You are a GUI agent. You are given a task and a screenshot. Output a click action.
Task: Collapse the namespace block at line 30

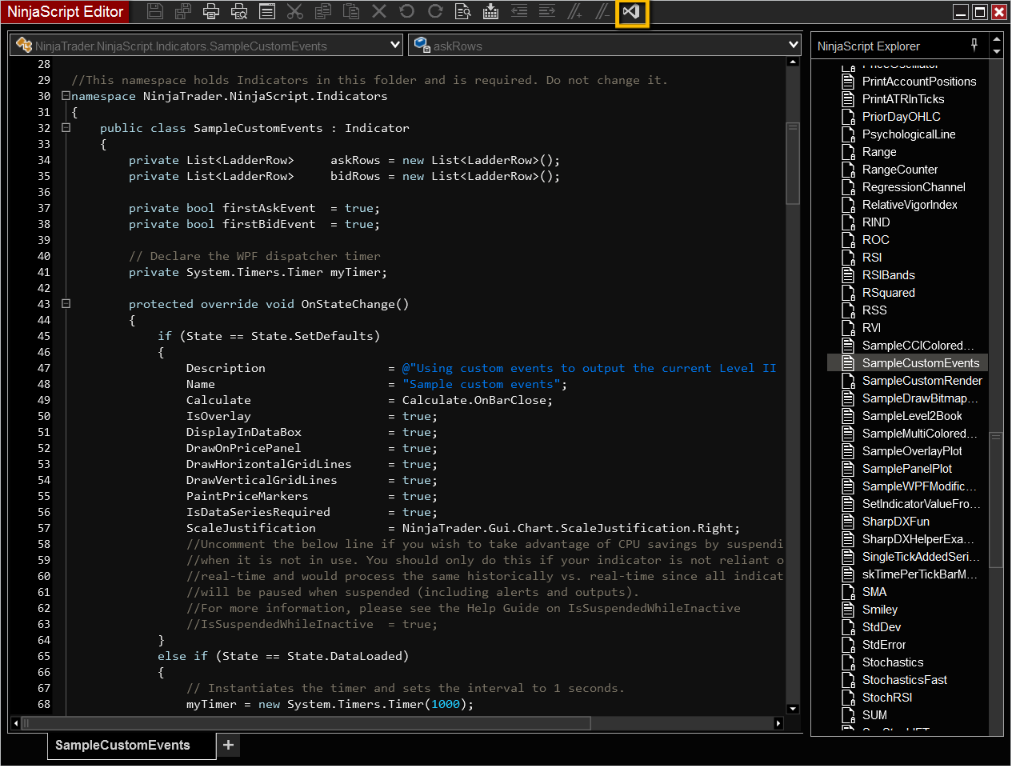pyautogui.click(x=66, y=96)
